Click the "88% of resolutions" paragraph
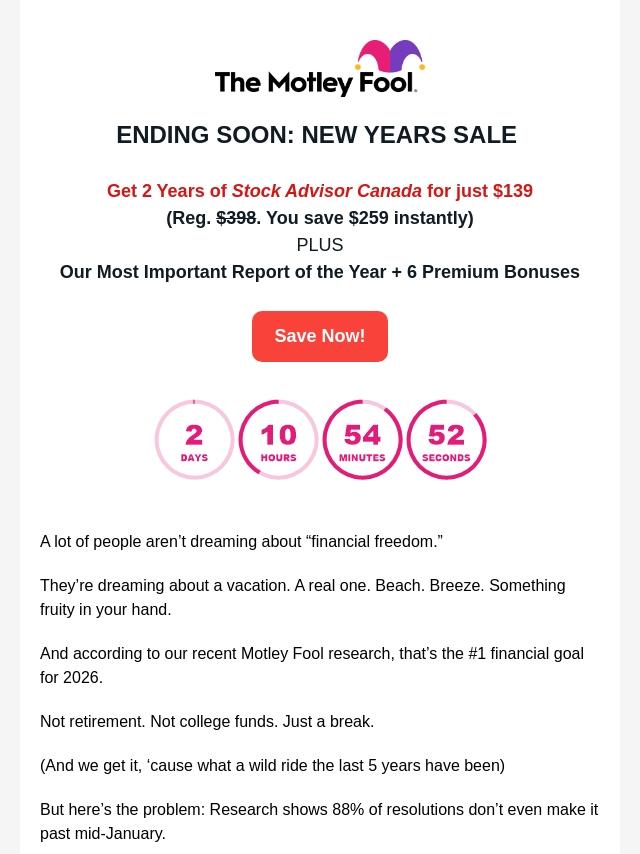 tap(318, 821)
